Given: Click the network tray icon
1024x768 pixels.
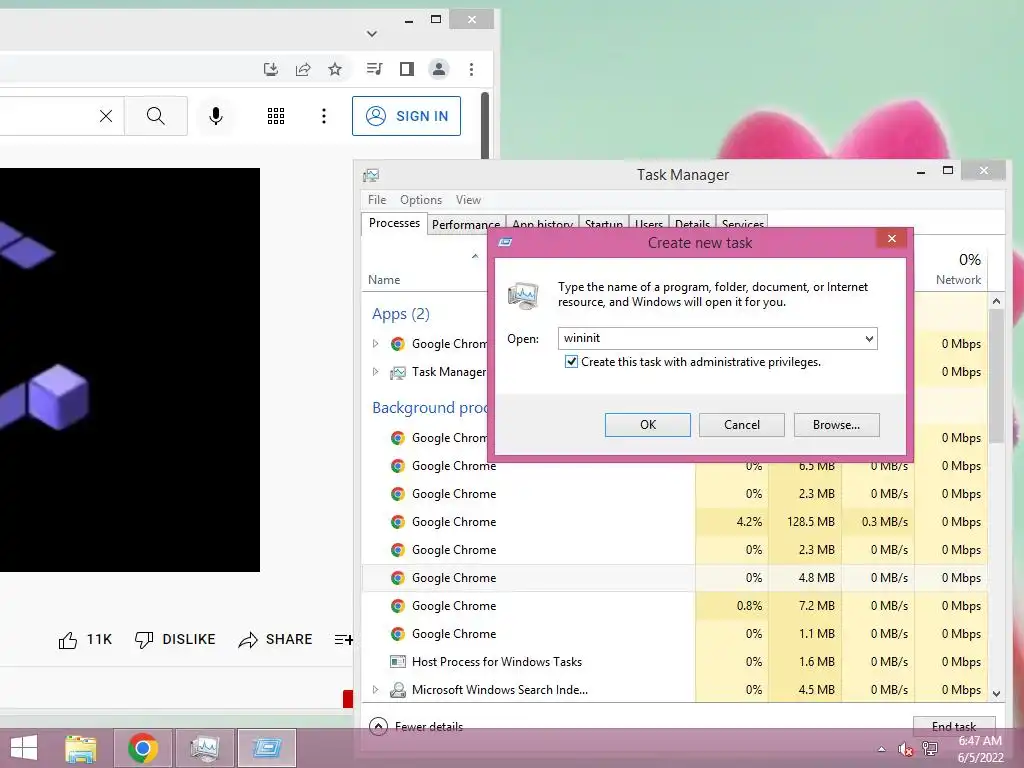Looking at the screenshot, I should (x=930, y=749).
